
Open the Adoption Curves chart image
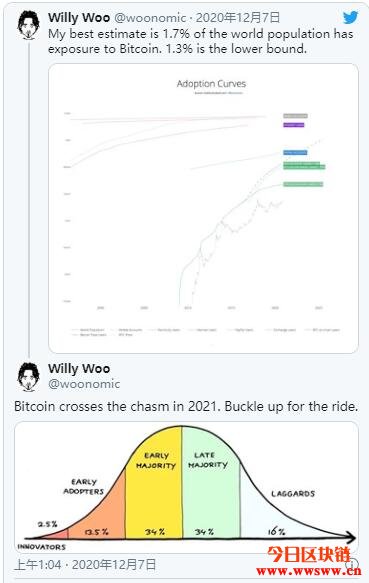pyautogui.click(x=203, y=208)
